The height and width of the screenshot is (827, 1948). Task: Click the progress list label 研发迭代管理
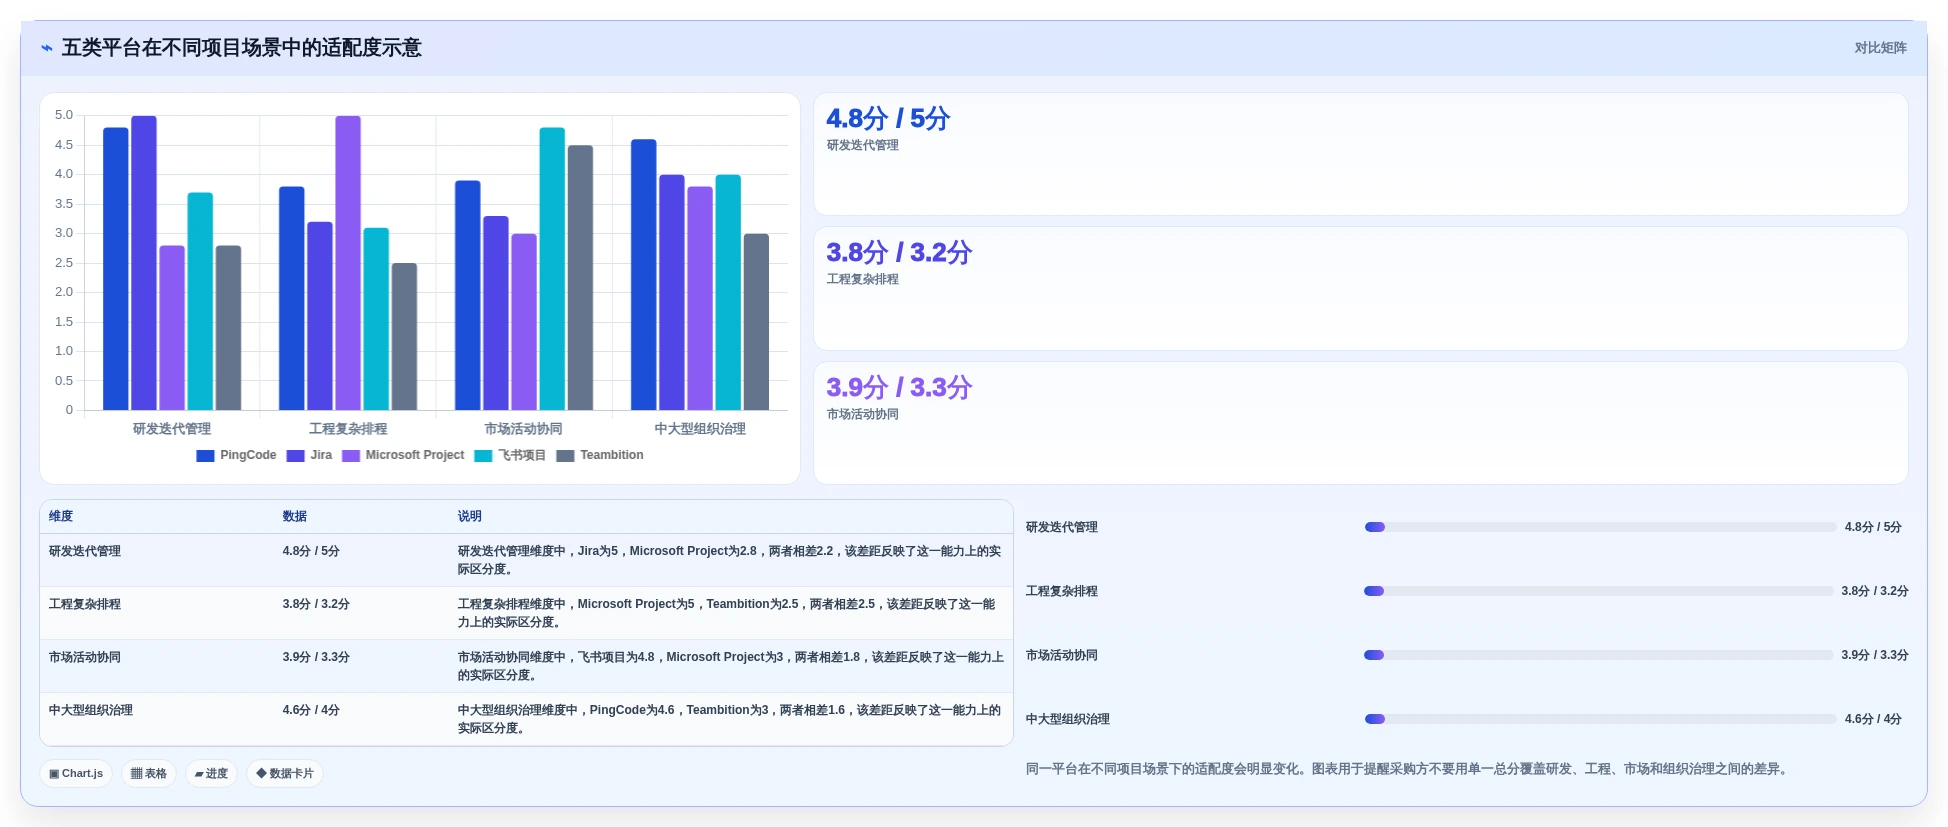[x=1062, y=527]
